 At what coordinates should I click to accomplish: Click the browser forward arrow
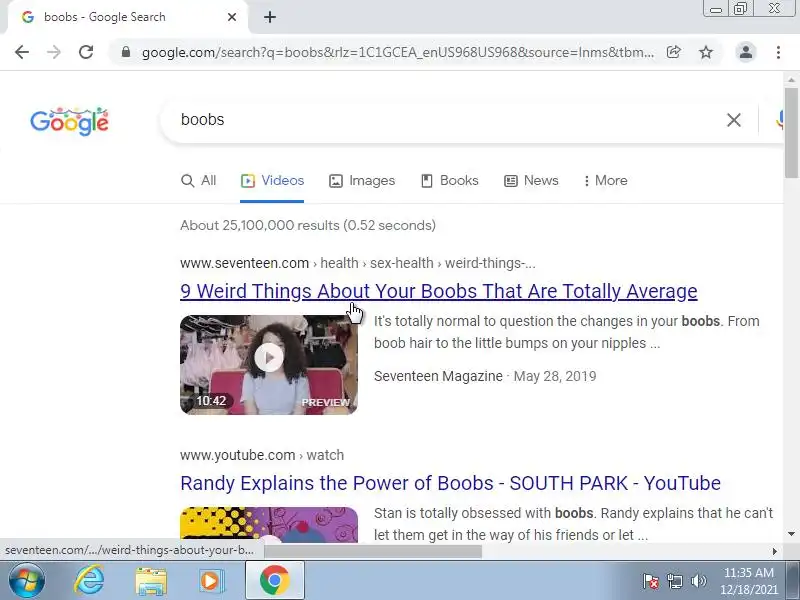(54, 52)
